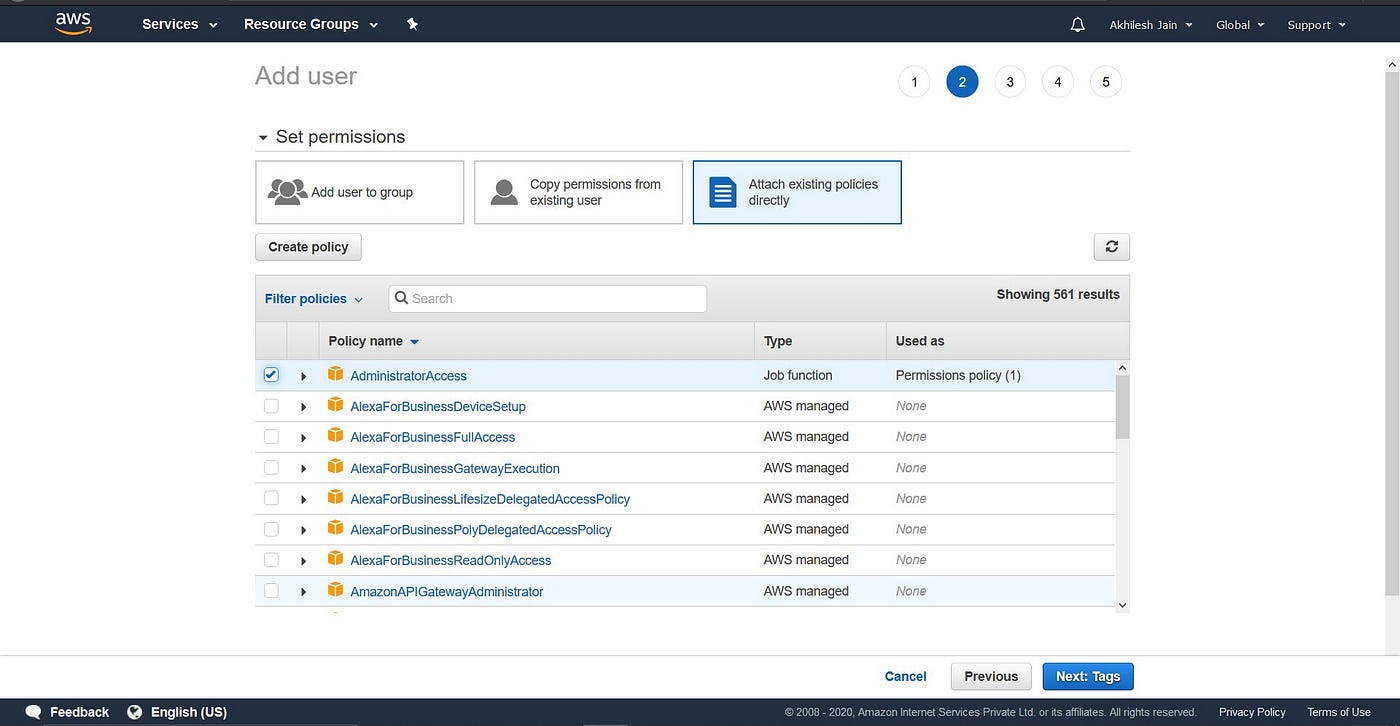Expand the AmazonAPIGatewayAdministrator row arrow
Viewport: 1400px width, 726px height.
click(x=303, y=592)
